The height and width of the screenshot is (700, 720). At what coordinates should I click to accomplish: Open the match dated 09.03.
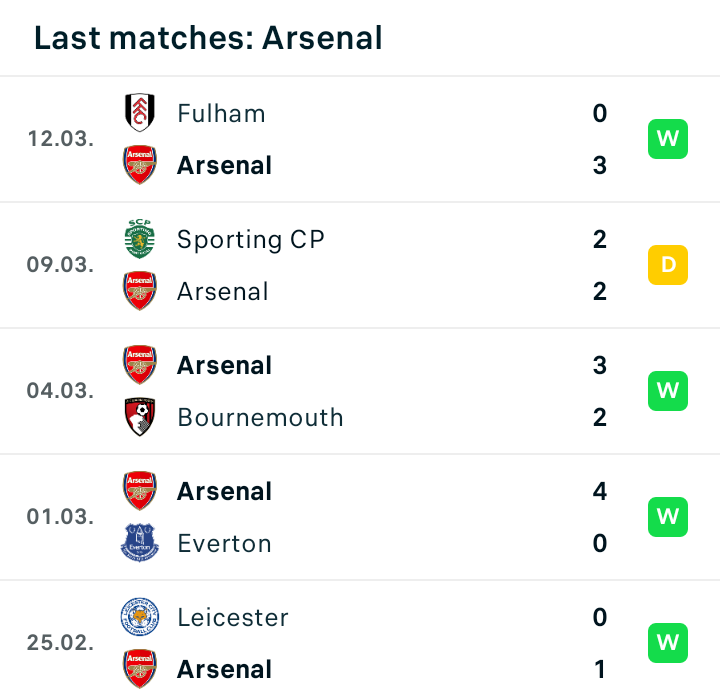pos(360,265)
